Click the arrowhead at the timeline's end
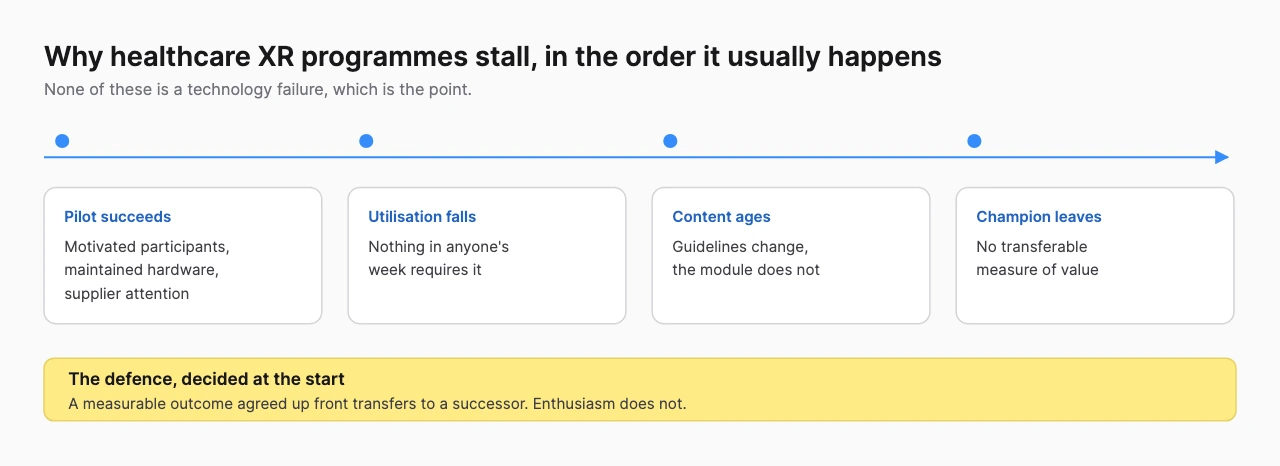Screen dimensions: 1280x466 pyautogui.click(x=1221, y=157)
